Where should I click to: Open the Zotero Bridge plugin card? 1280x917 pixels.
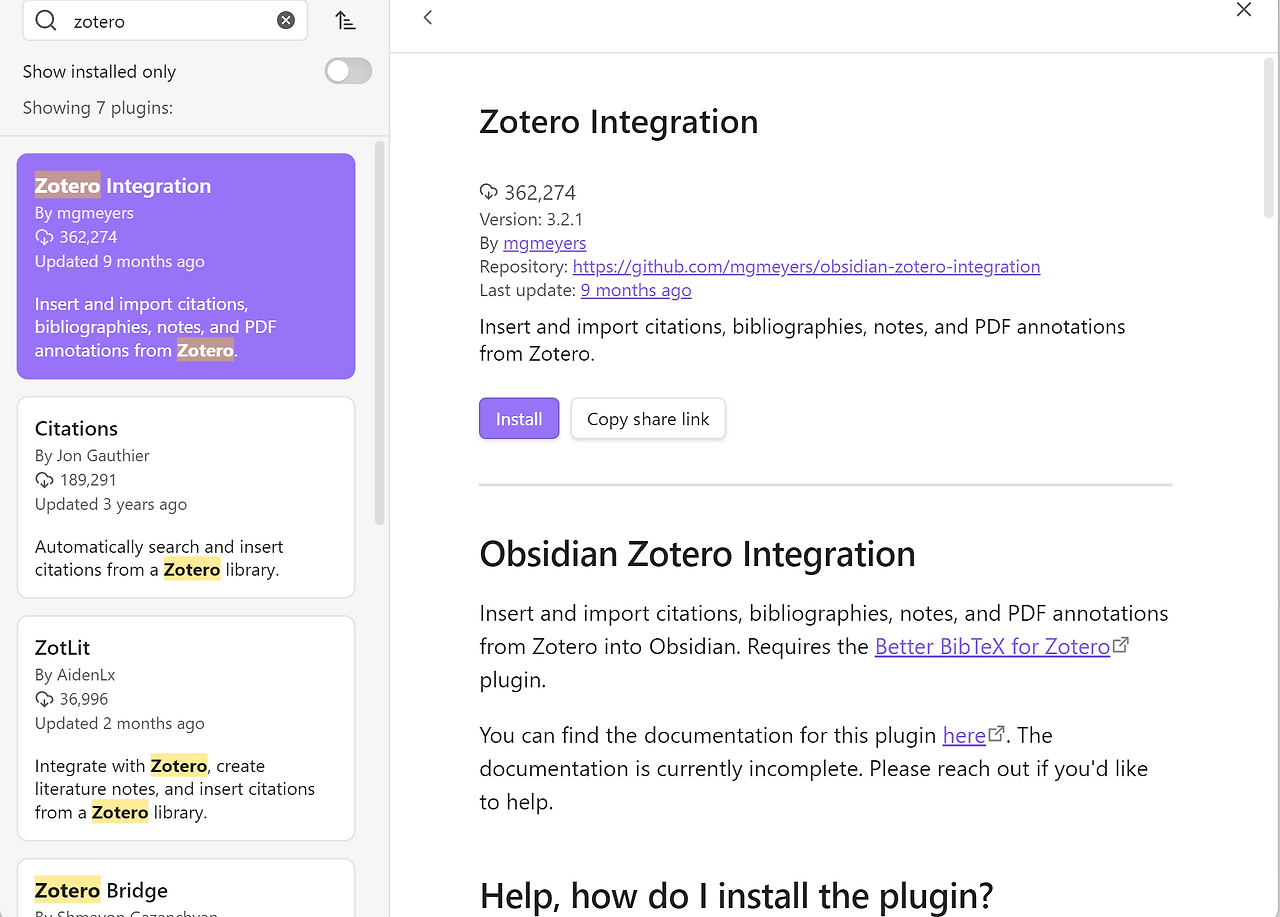(186, 888)
